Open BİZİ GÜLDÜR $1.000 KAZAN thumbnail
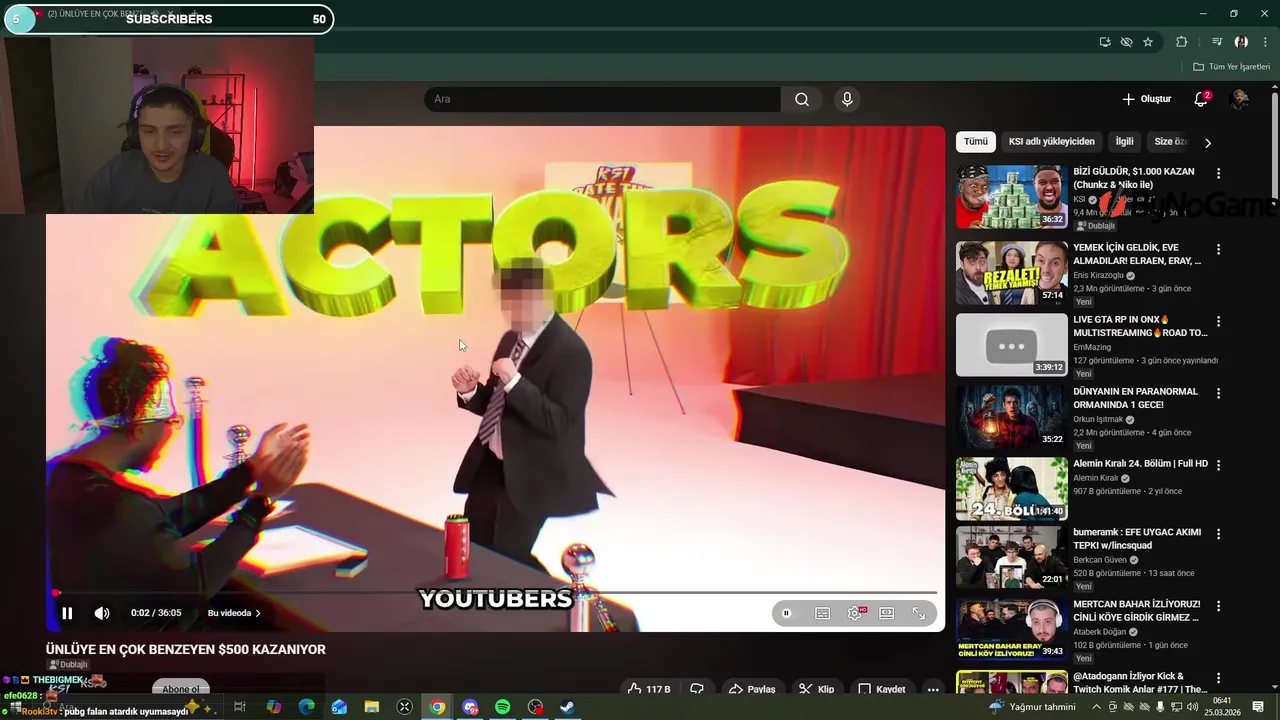Screen dimensions: 1280x720 1011,197
